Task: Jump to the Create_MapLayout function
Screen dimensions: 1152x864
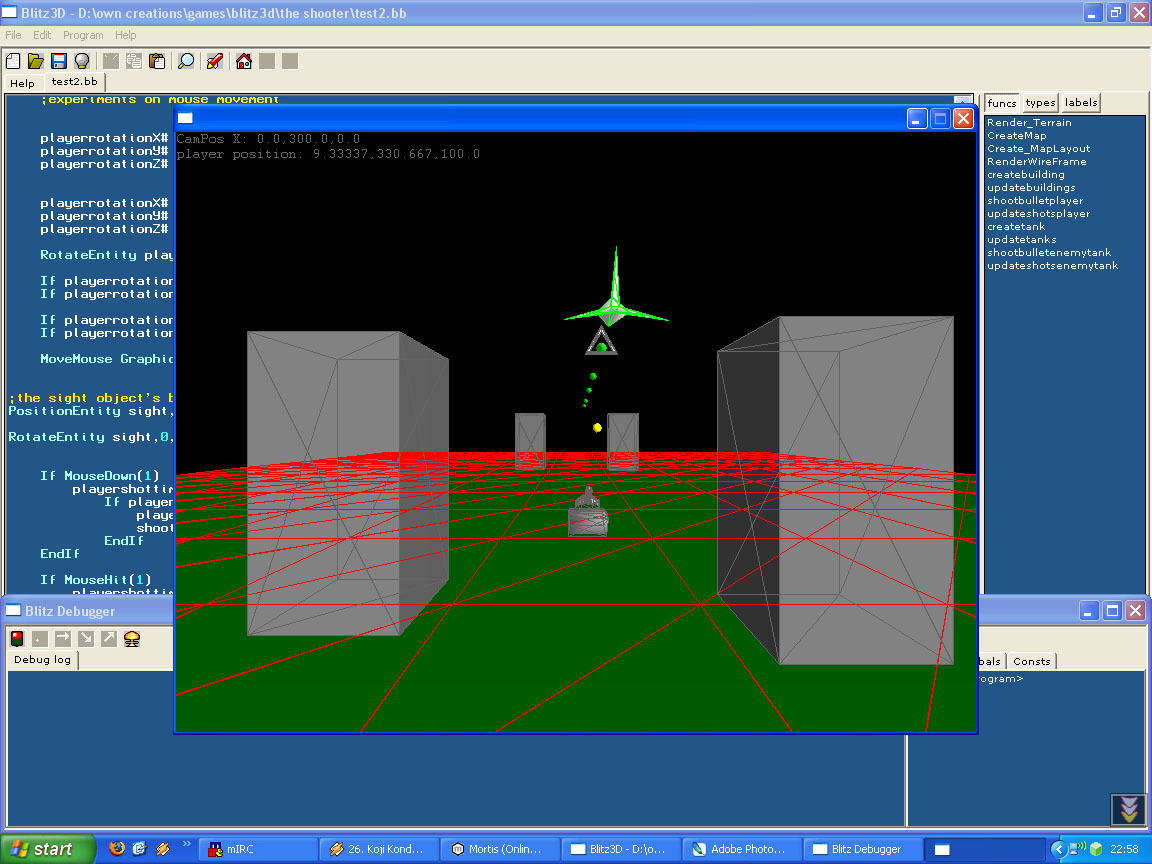Action: pyautogui.click(x=1038, y=149)
